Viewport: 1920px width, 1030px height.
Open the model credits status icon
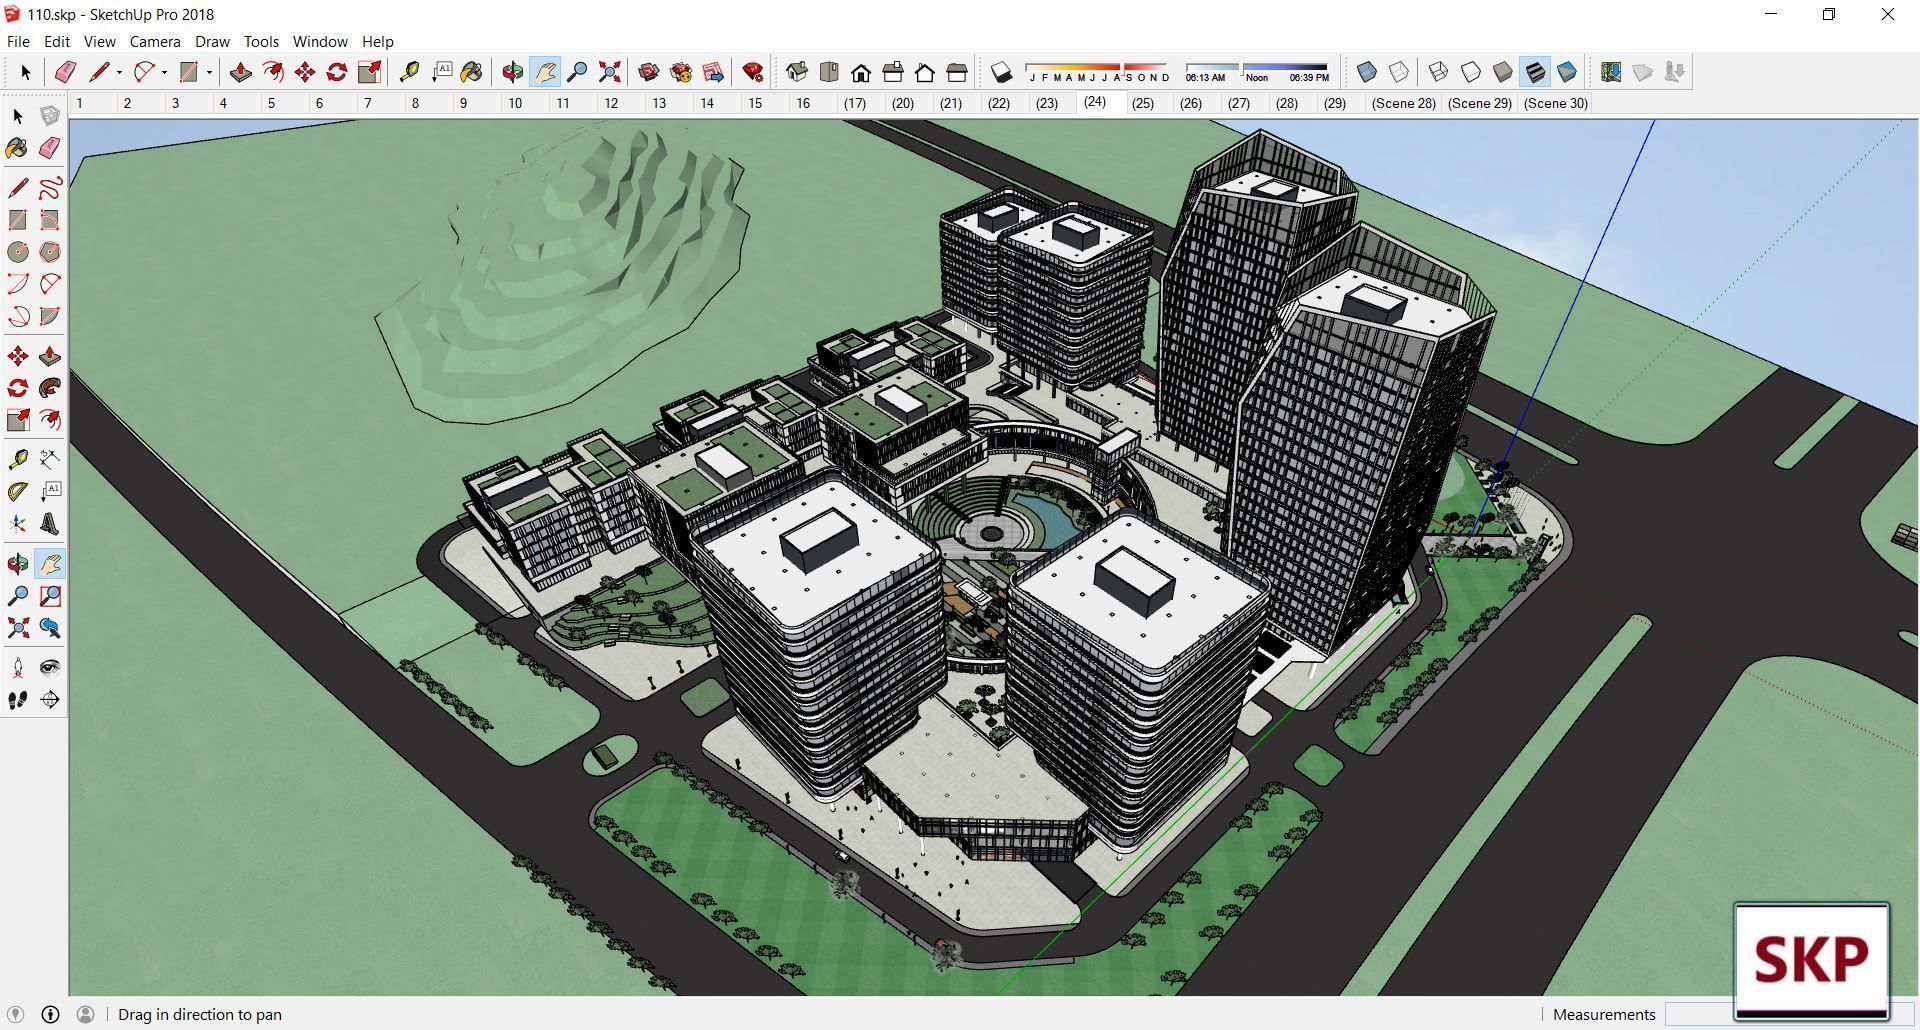pyautogui.click(x=50, y=1014)
